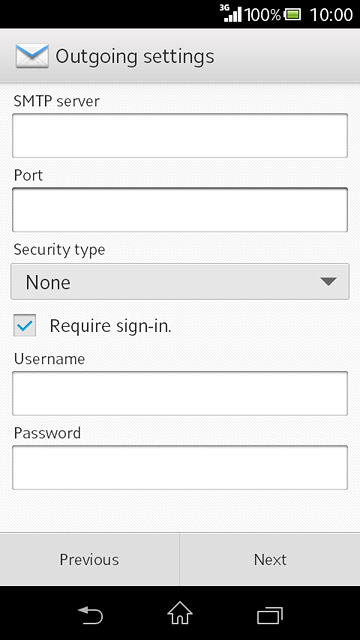The height and width of the screenshot is (640, 360).
Task: Tap the Outgoing settings title
Action: (x=135, y=57)
